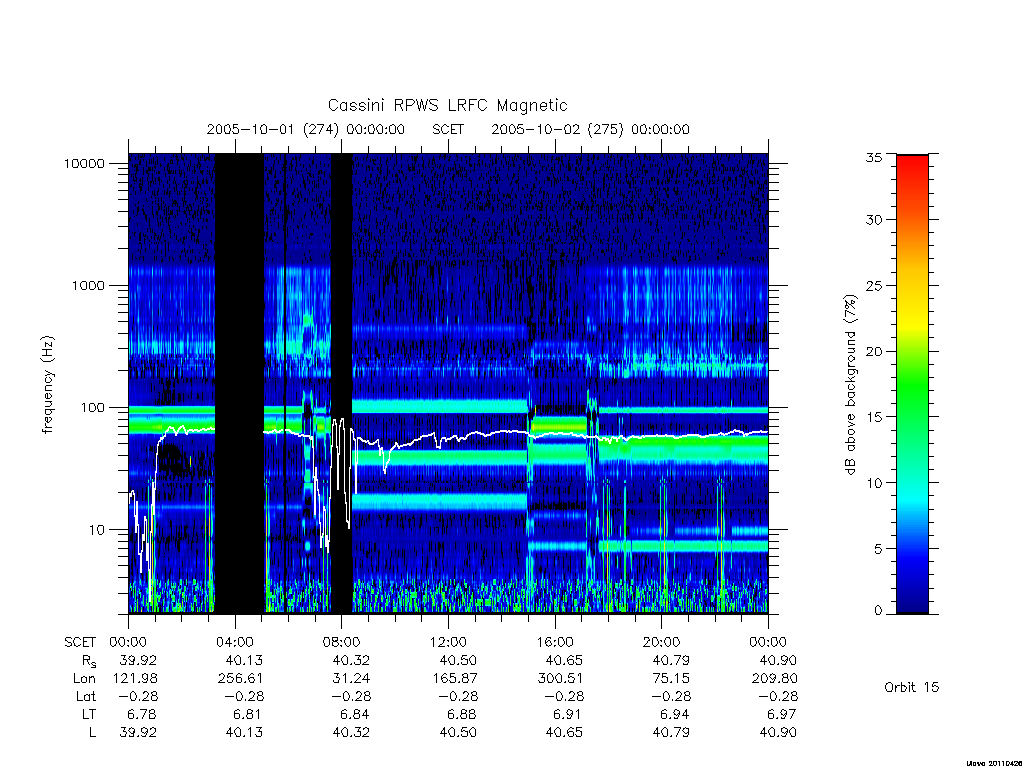Screen dimensions: 1024x768
Task: Click the color bar '10' tick label
Action: pos(873,483)
